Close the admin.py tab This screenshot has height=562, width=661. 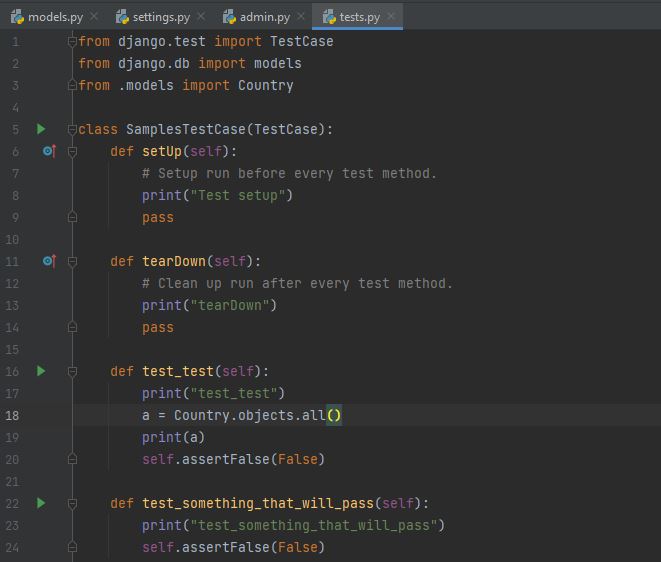301,16
